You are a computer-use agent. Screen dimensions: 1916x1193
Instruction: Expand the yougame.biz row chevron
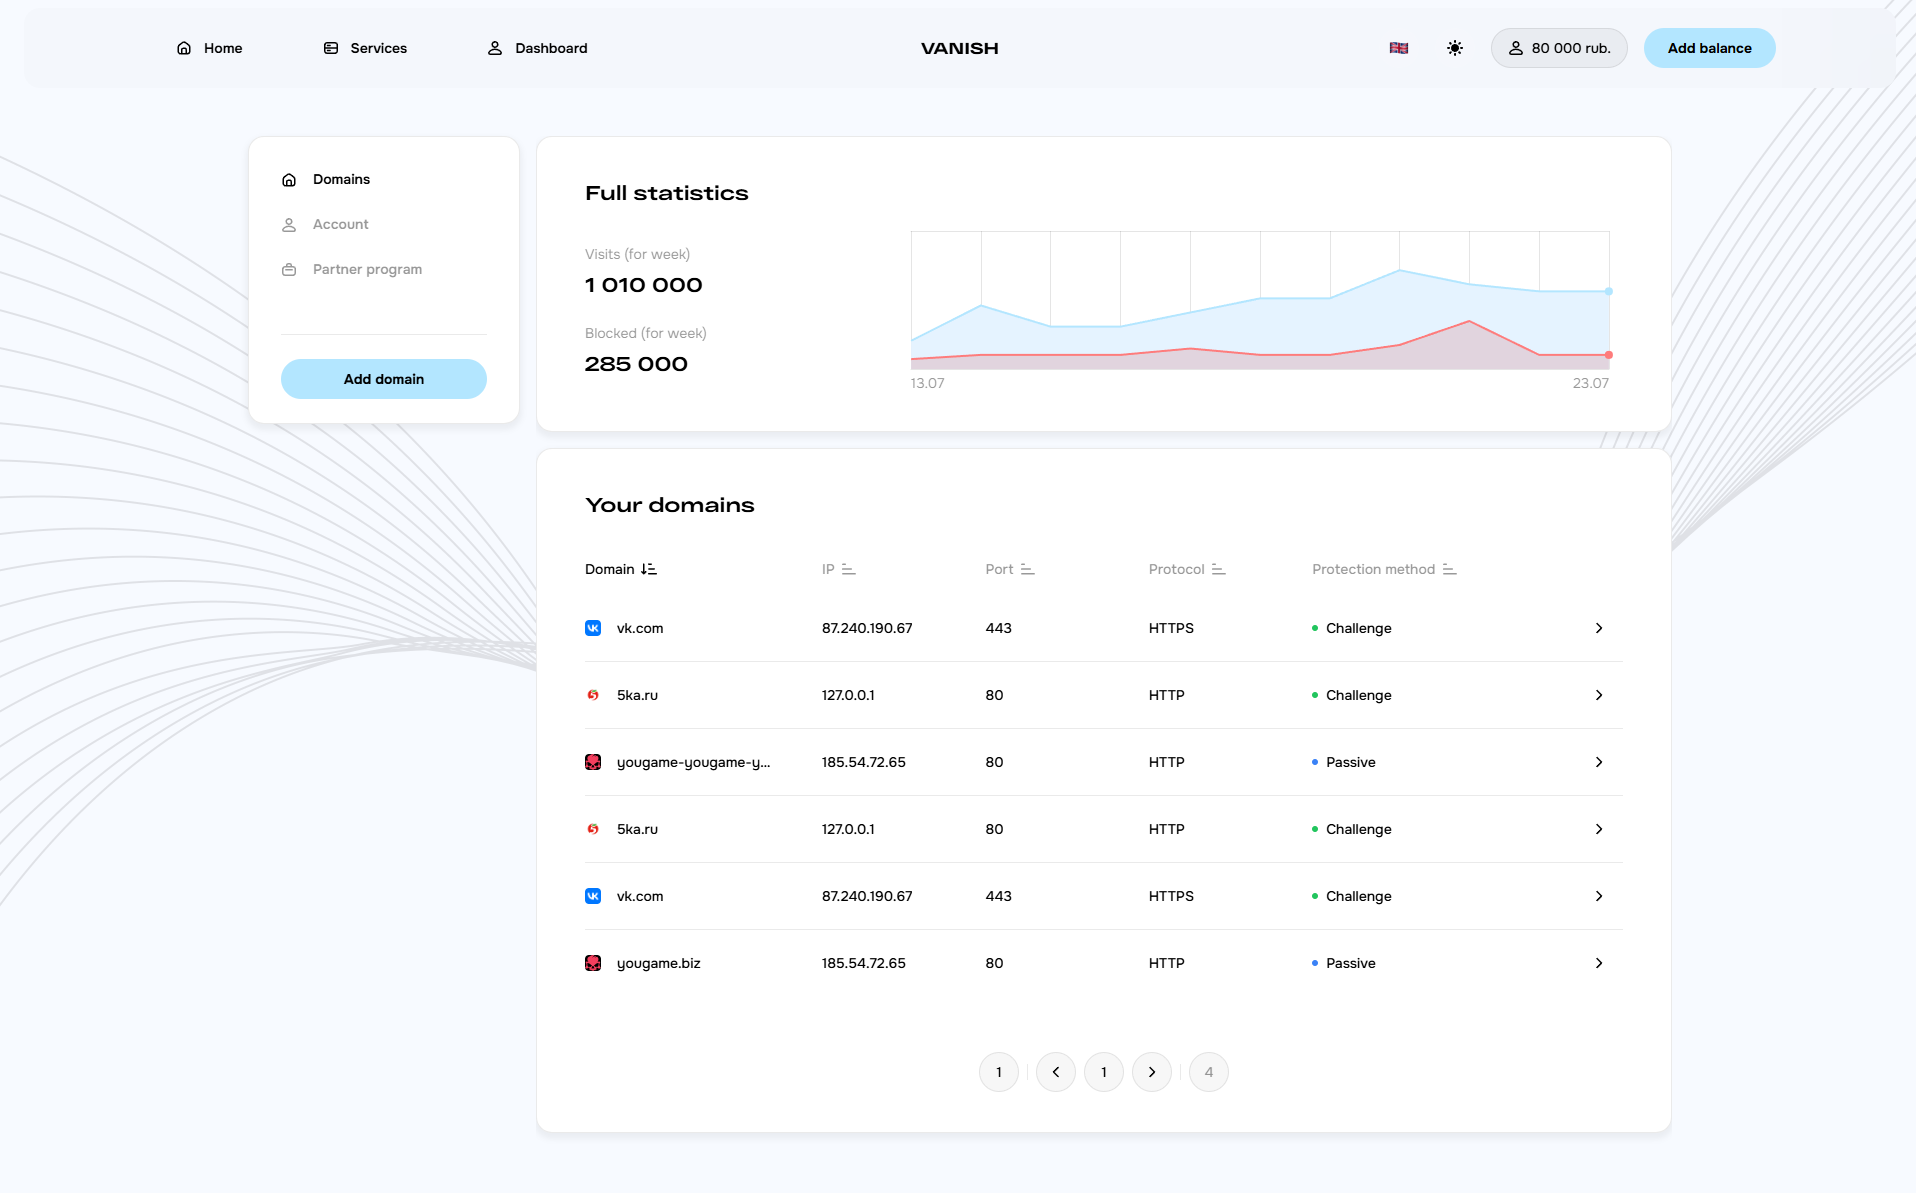click(x=1598, y=963)
